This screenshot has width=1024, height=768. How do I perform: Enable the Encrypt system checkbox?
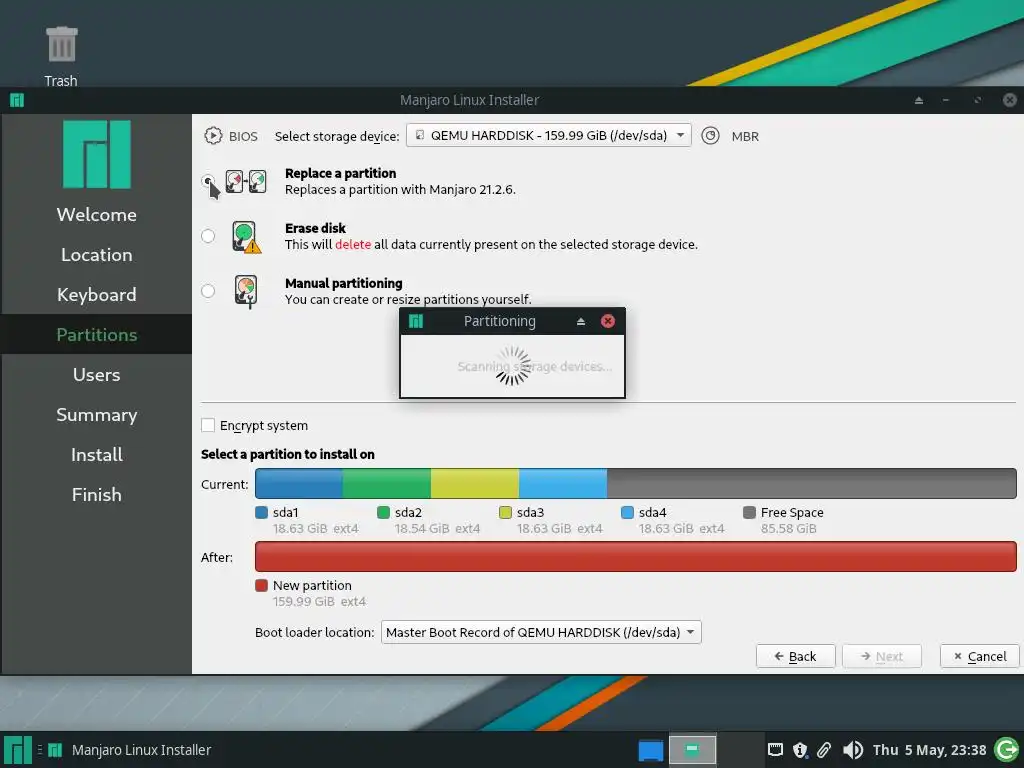(208, 425)
